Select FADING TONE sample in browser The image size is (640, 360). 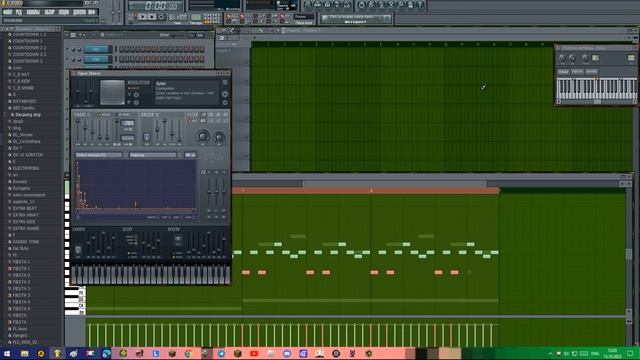25,242
